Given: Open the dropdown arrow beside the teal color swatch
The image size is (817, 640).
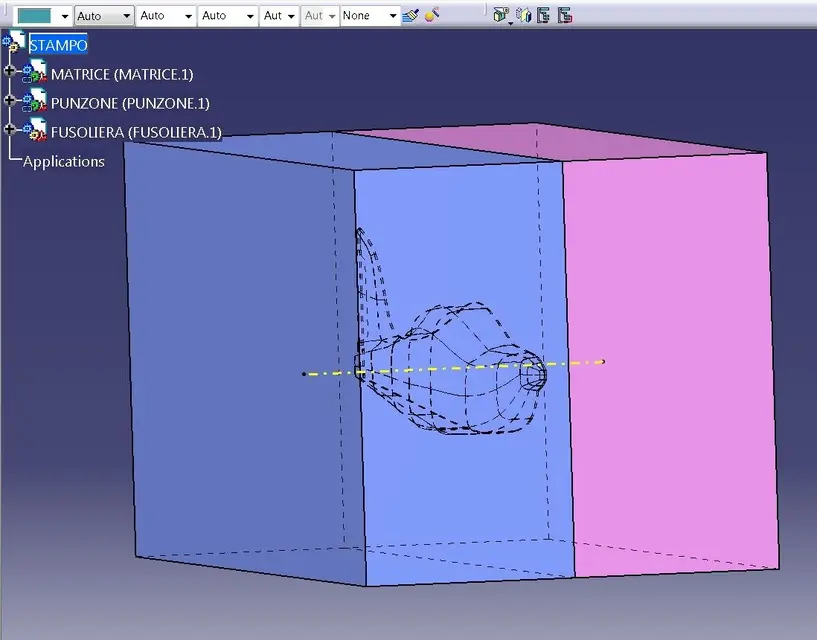Looking at the screenshot, I should point(64,16).
